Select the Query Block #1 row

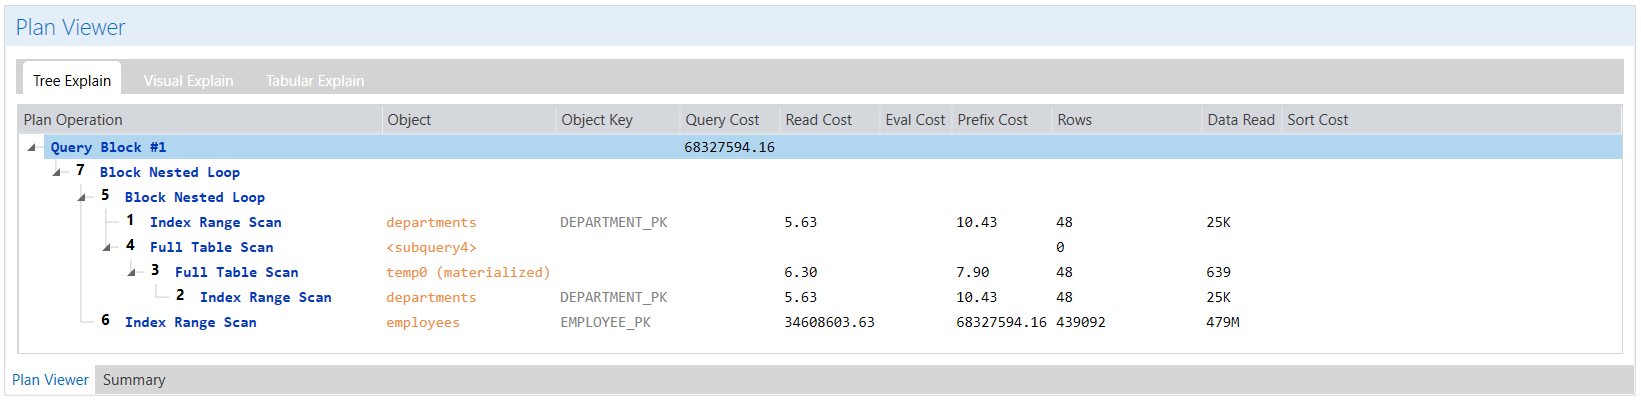820,148
